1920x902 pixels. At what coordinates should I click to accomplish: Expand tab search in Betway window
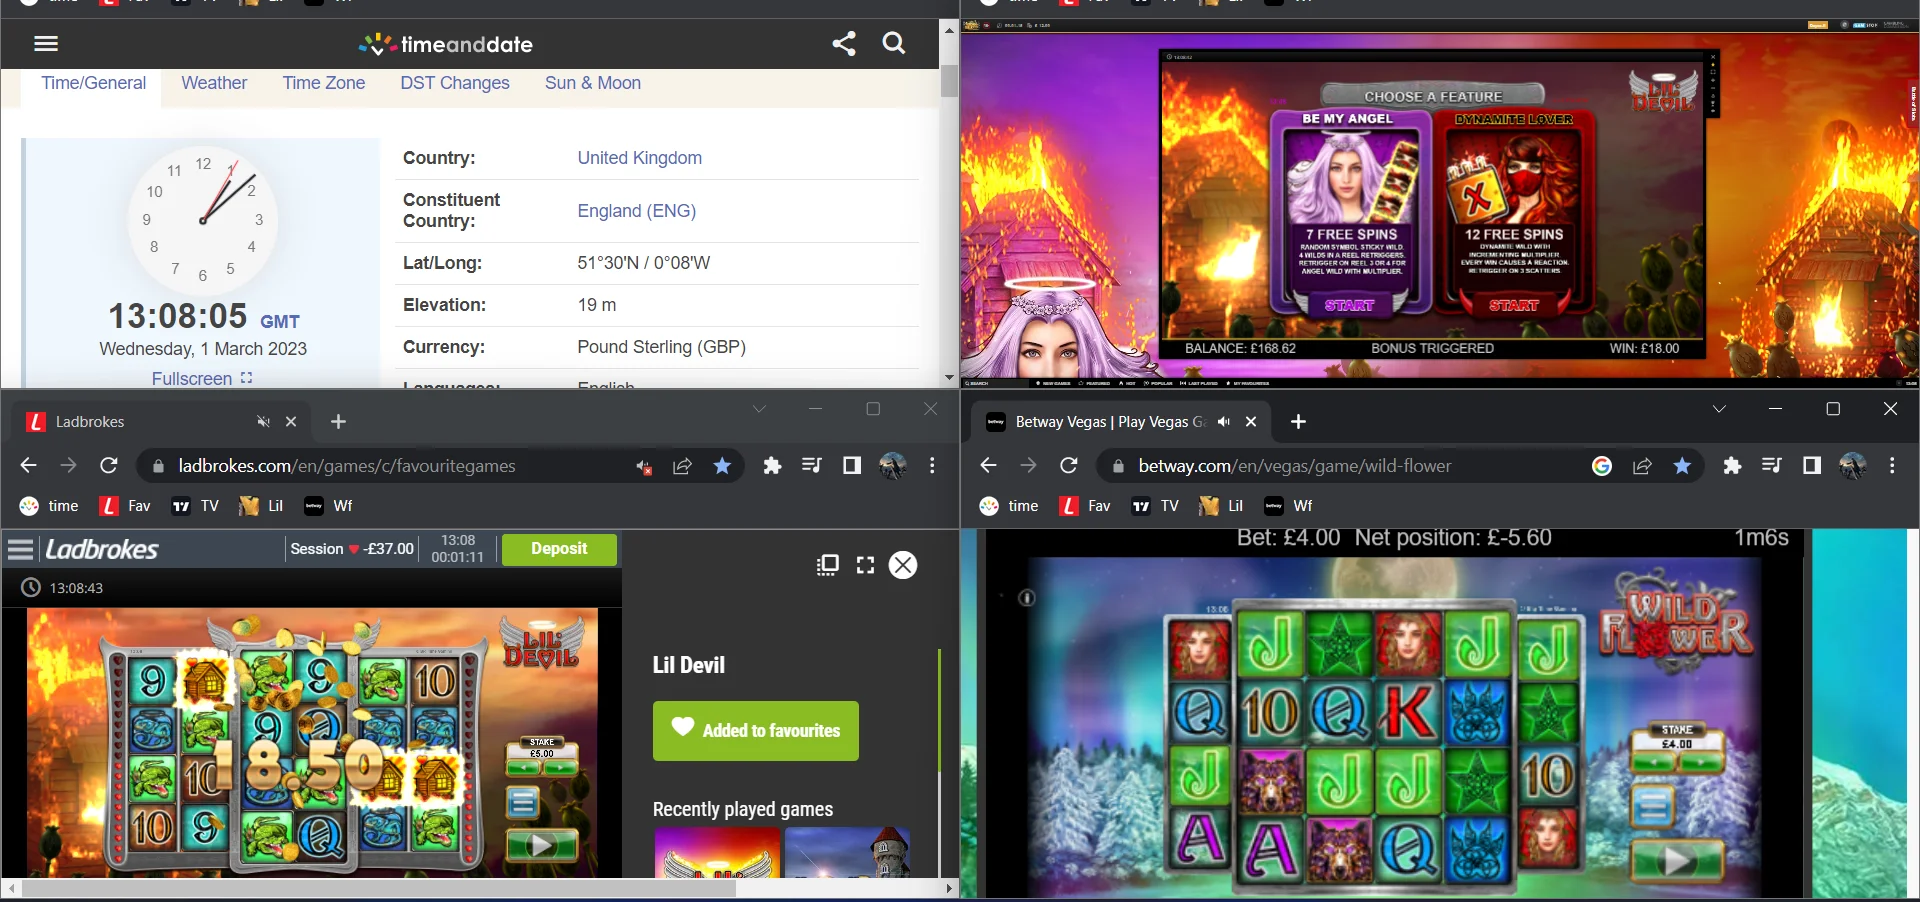tap(1719, 409)
